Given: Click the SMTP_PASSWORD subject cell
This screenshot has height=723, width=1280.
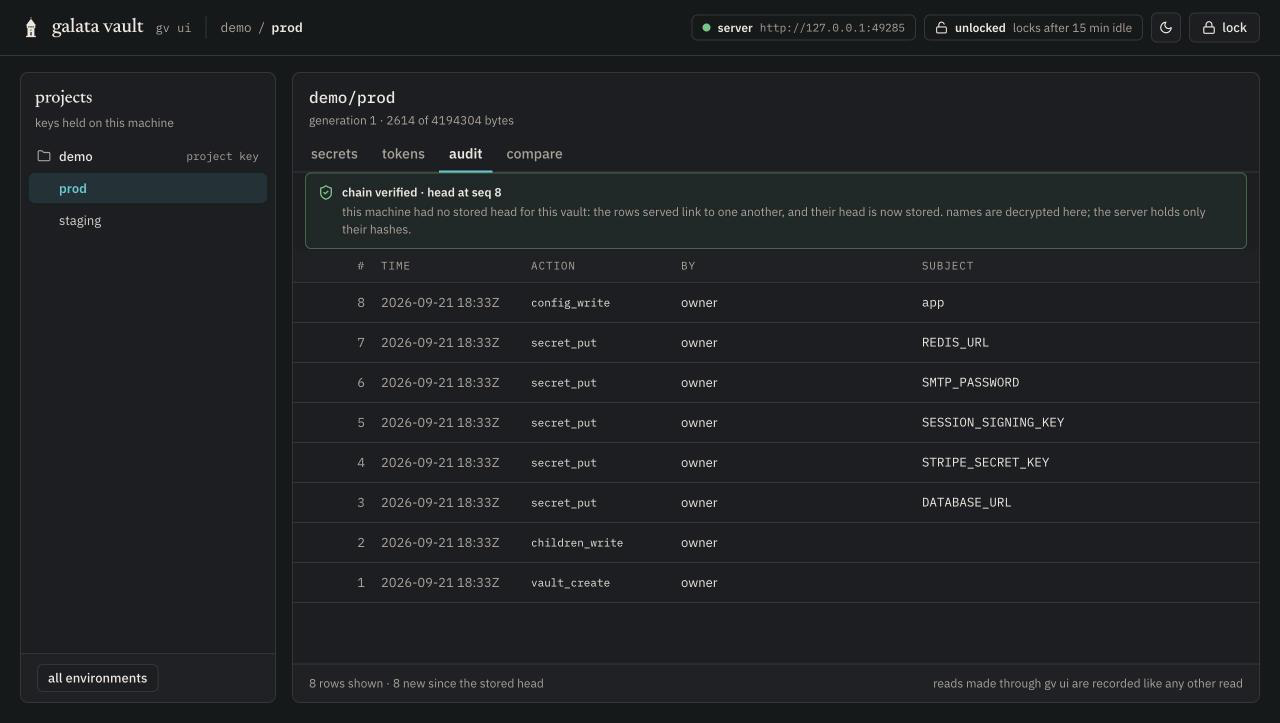Looking at the screenshot, I should coord(971,383).
